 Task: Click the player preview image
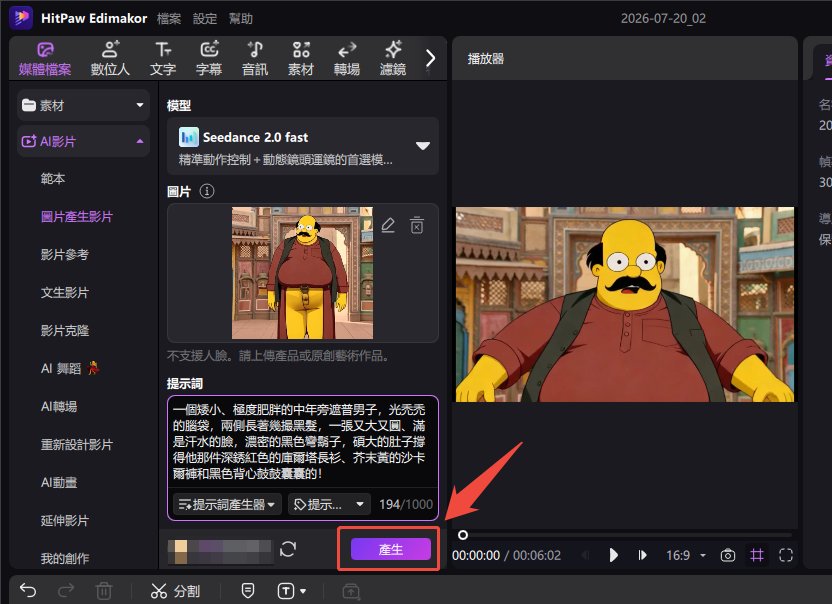[x=625, y=304]
